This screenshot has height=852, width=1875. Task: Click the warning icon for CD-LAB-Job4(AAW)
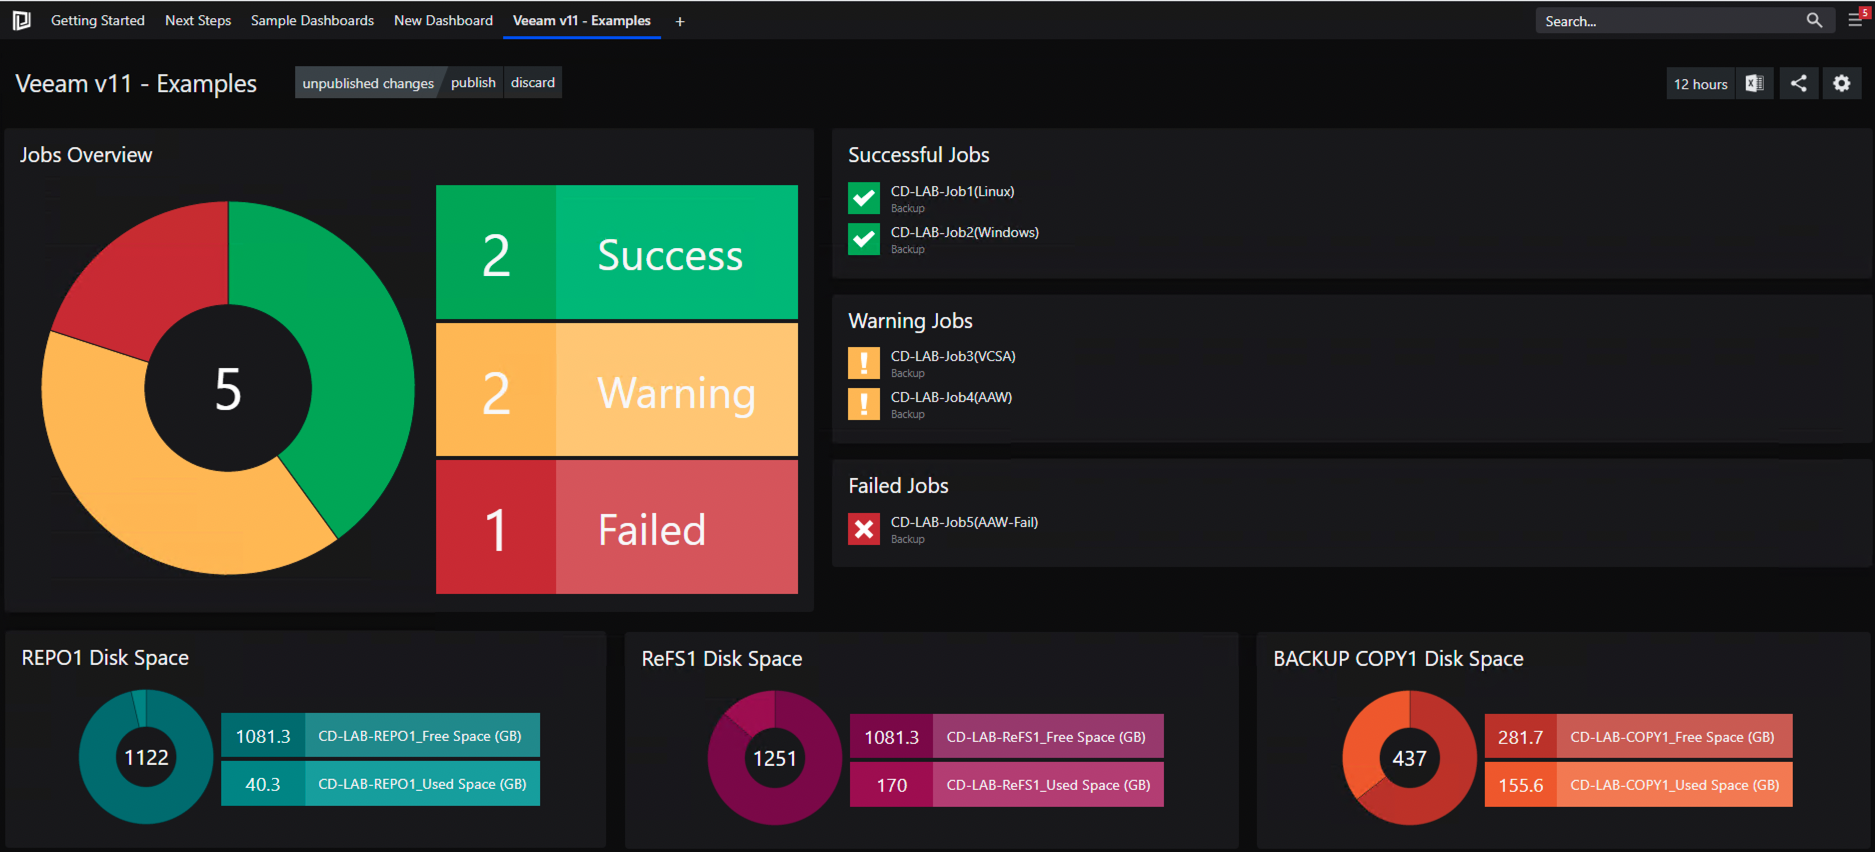click(864, 404)
